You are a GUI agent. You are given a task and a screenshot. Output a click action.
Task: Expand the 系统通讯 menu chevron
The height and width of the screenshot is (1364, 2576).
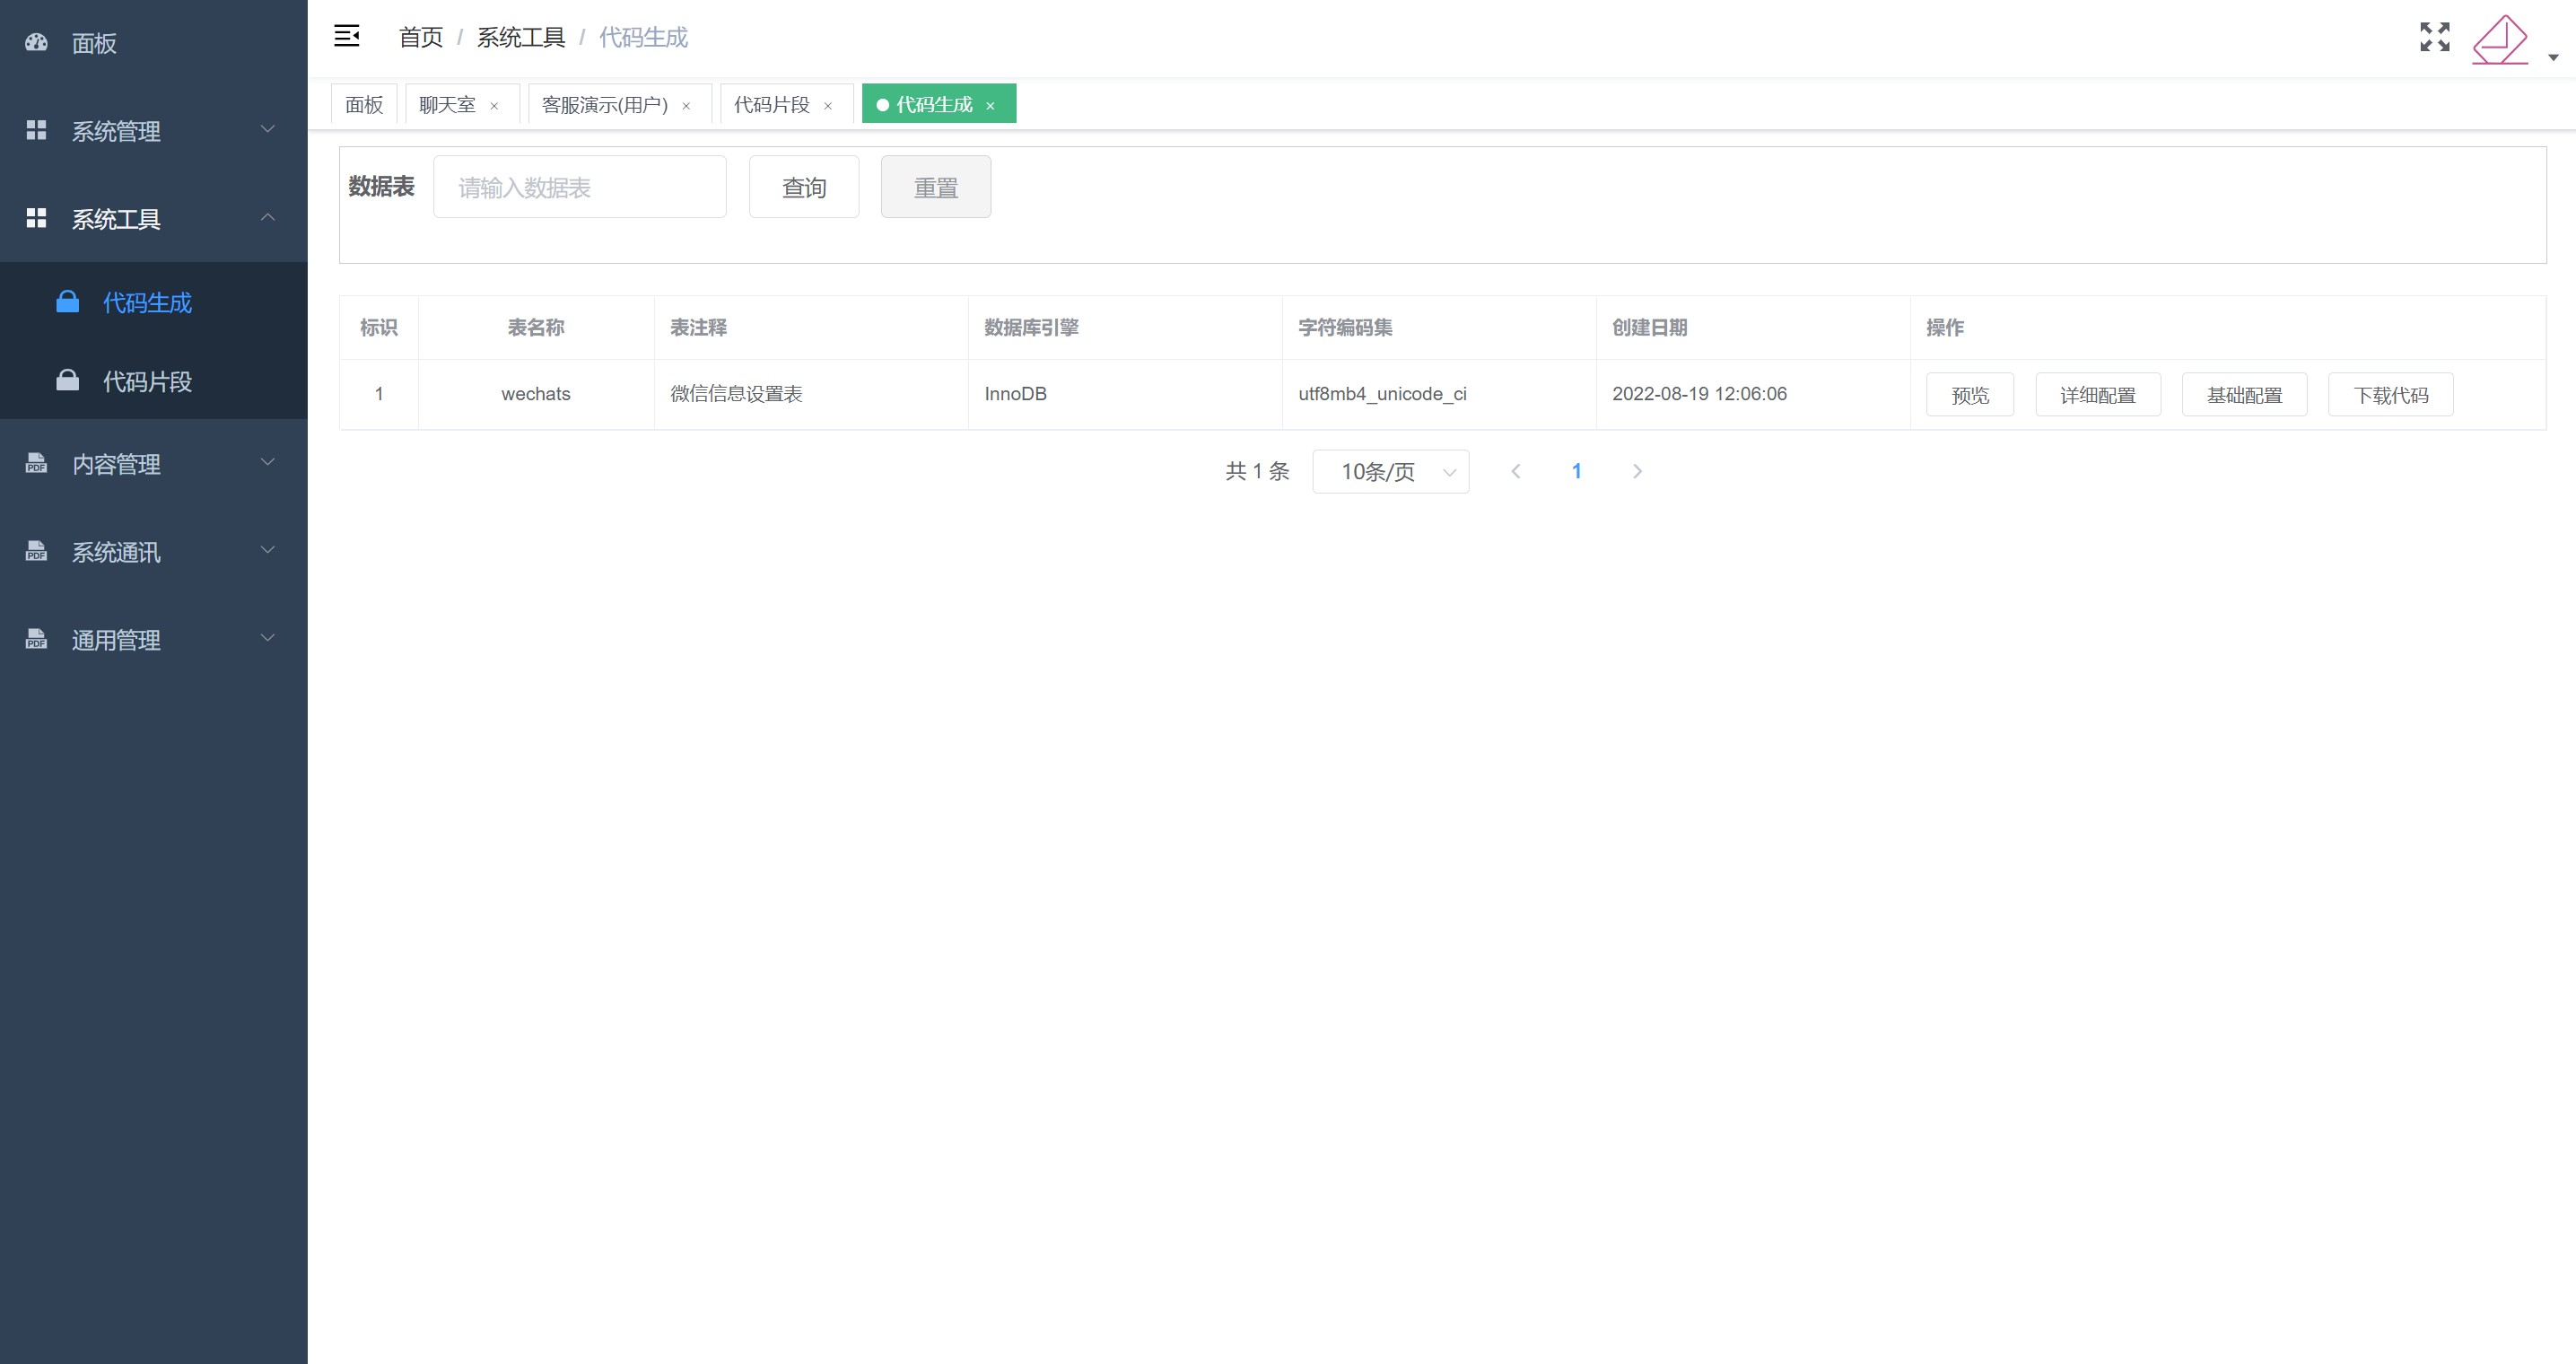pyautogui.click(x=267, y=550)
